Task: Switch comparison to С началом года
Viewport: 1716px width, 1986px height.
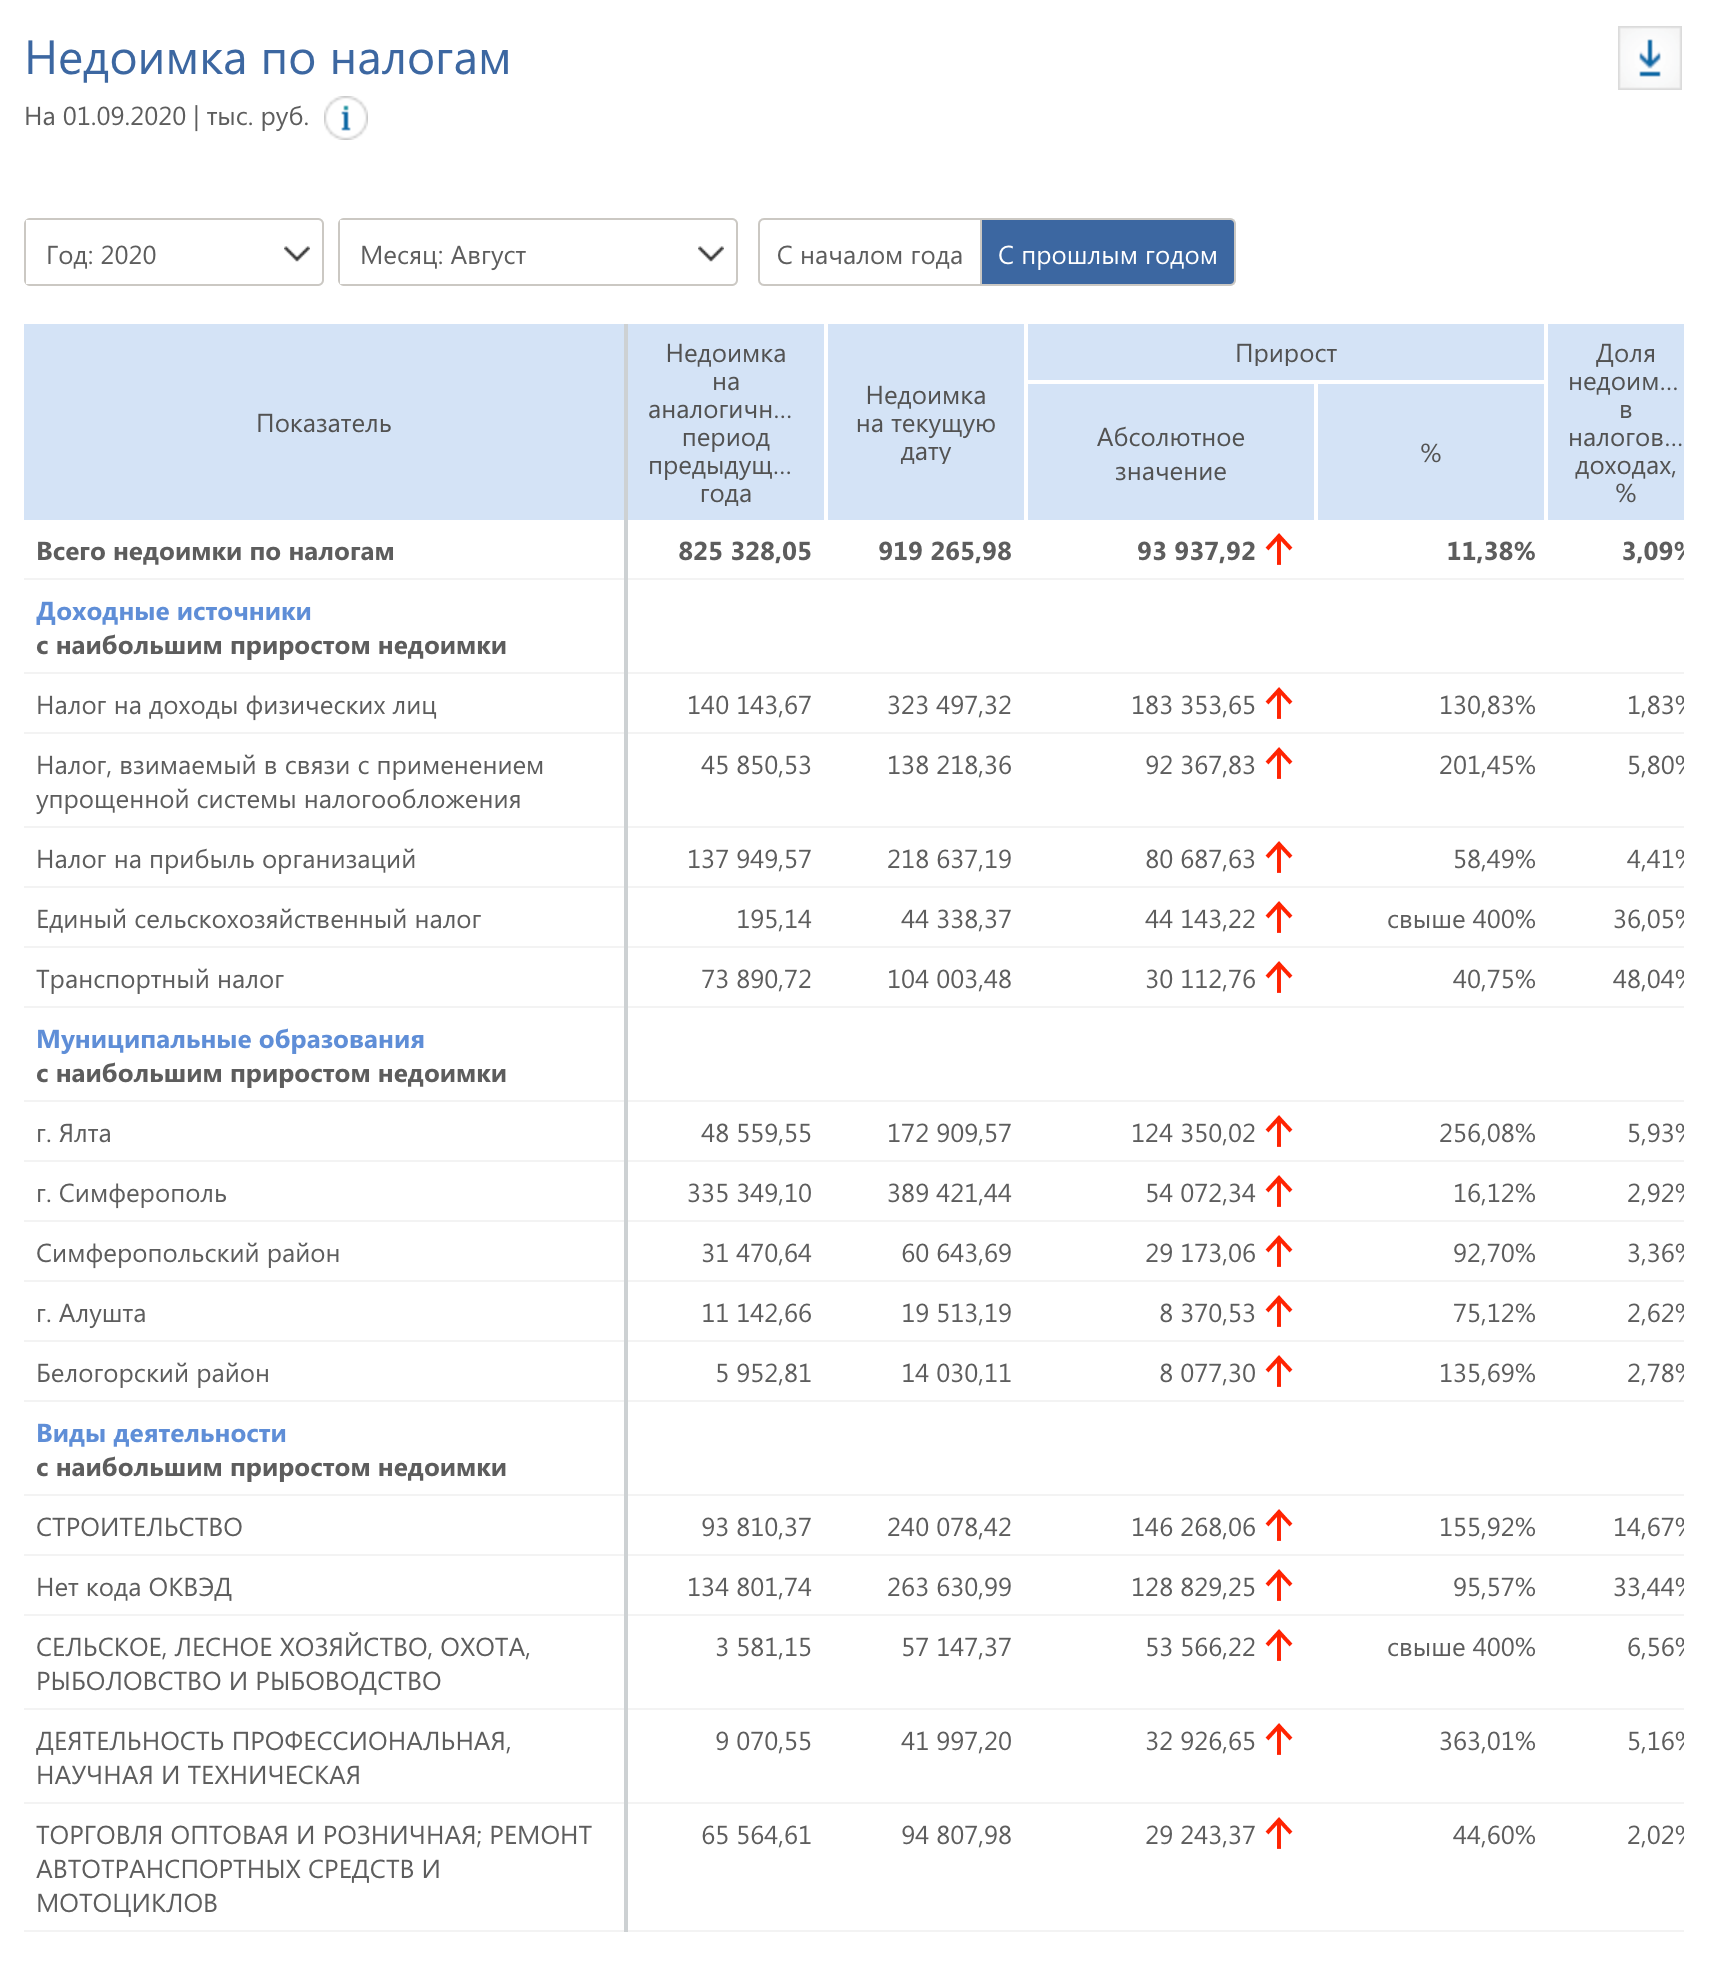Action: (x=869, y=254)
